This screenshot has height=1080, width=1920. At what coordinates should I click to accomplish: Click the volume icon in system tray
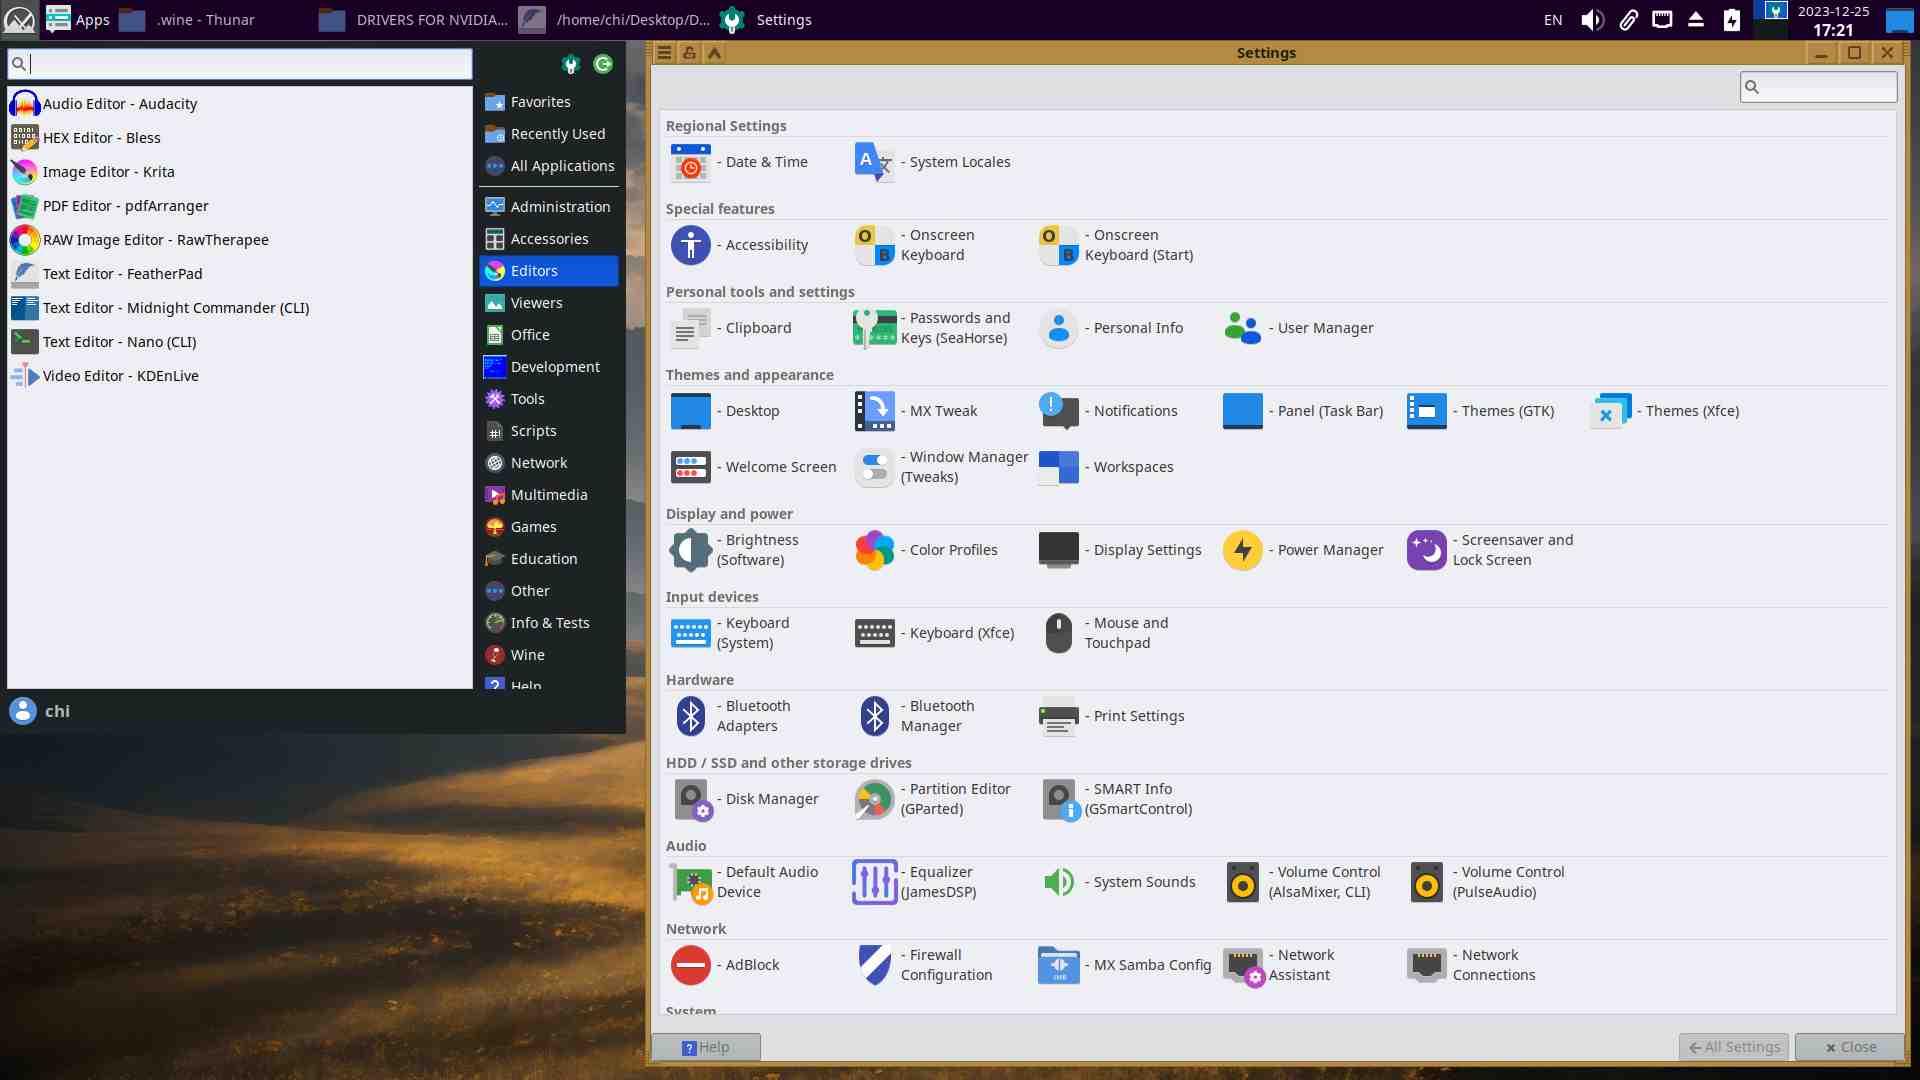pyautogui.click(x=1592, y=20)
